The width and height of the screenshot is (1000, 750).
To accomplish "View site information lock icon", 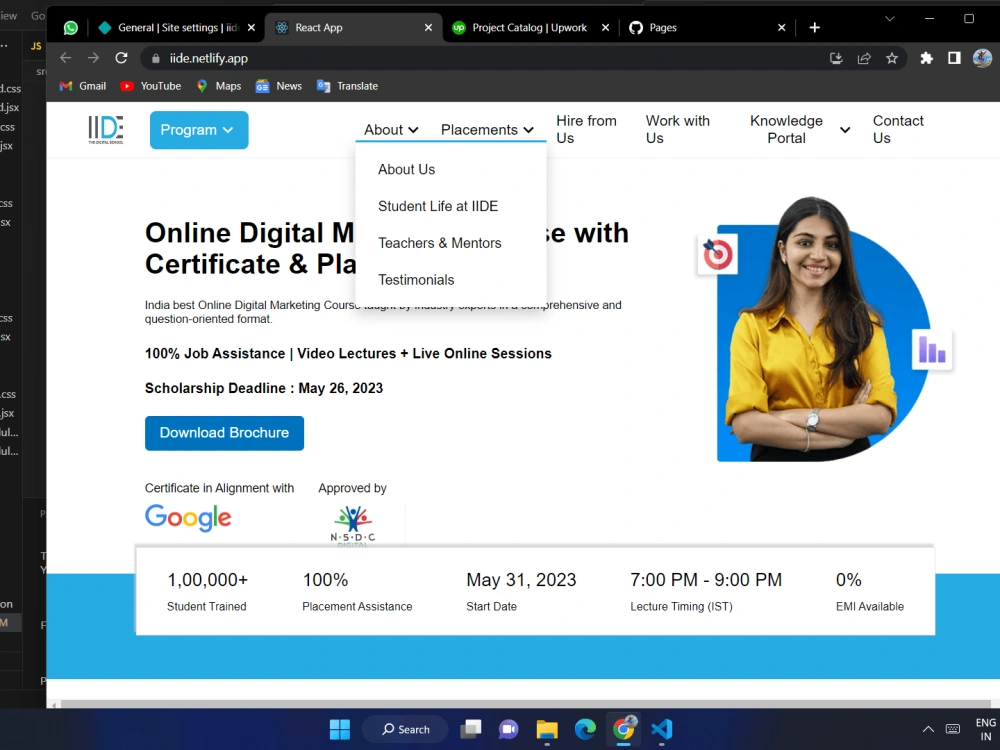I will click(155, 58).
